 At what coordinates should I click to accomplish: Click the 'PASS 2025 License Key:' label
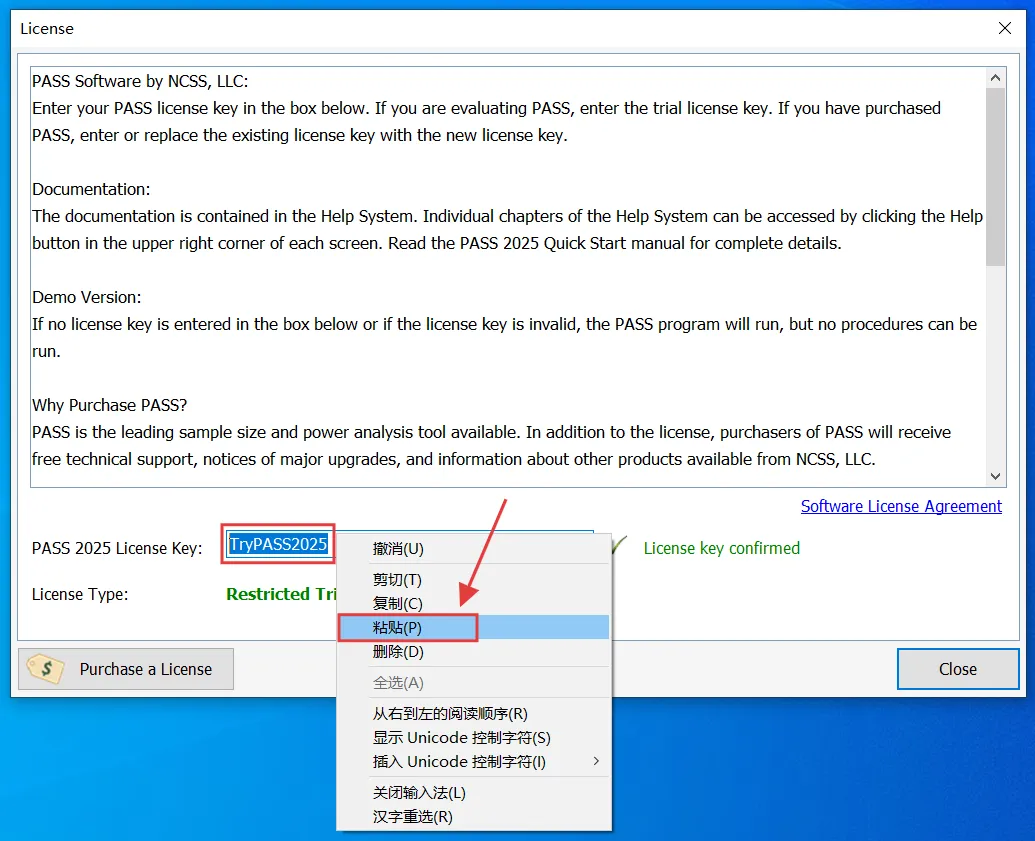tap(117, 549)
